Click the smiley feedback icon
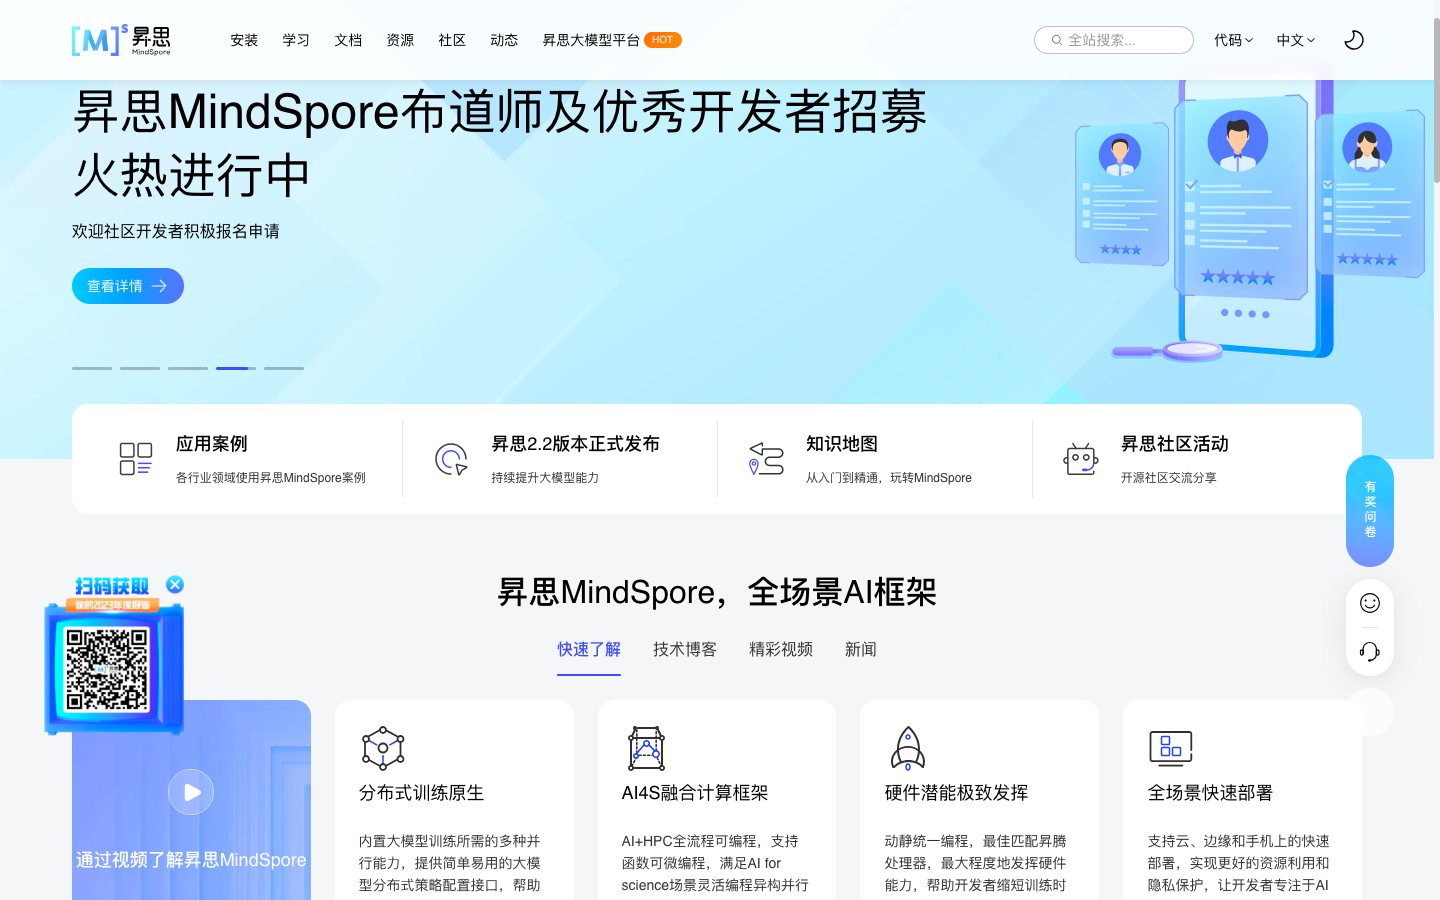1440x900 pixels. point(1370,603)
